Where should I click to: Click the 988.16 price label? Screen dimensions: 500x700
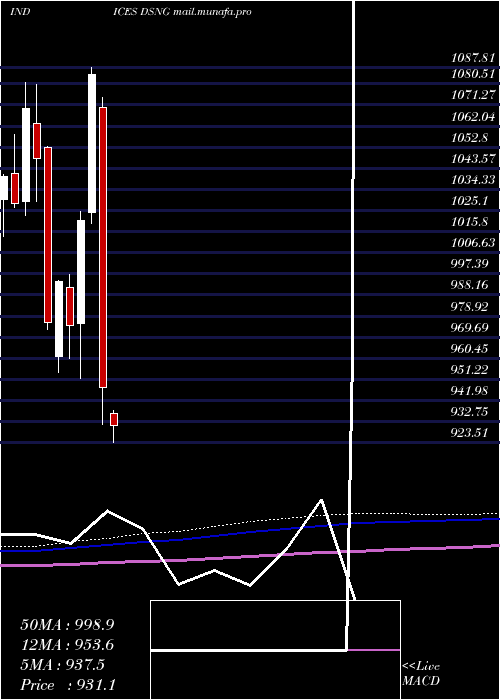[470, 284]
